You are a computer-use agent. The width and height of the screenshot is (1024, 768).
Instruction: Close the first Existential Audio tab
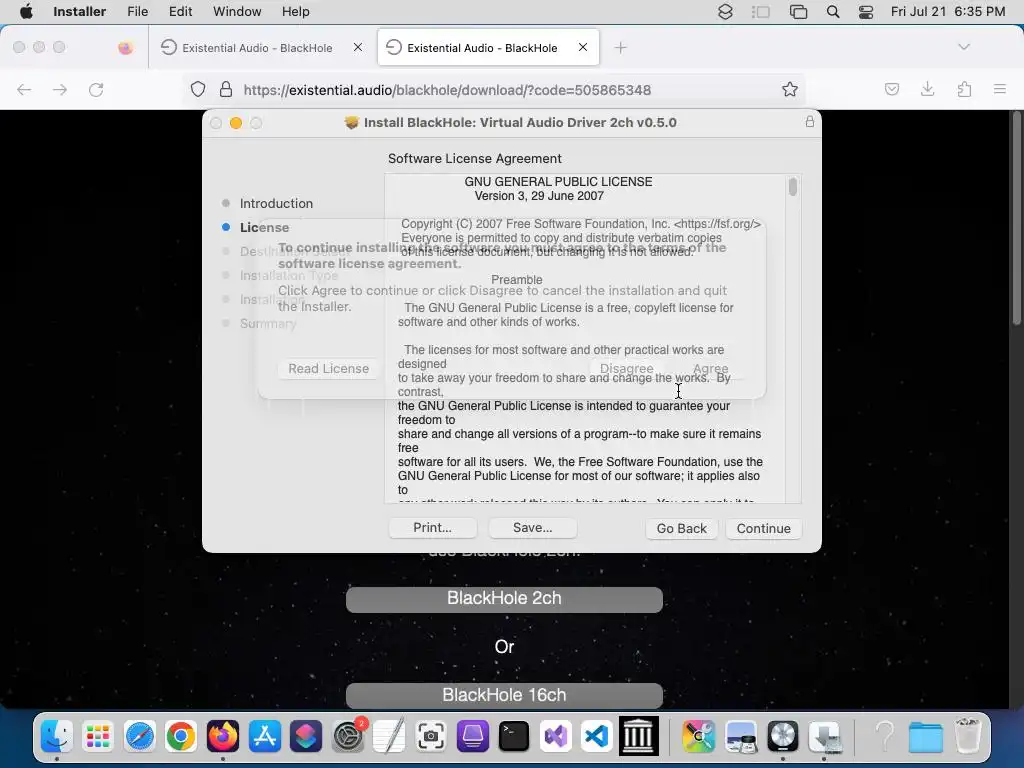coord(358,47)
